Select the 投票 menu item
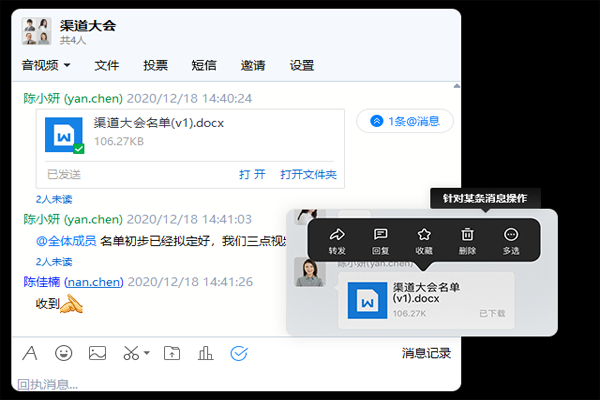Viewport: 600px width, 400px height. point(155,66)
